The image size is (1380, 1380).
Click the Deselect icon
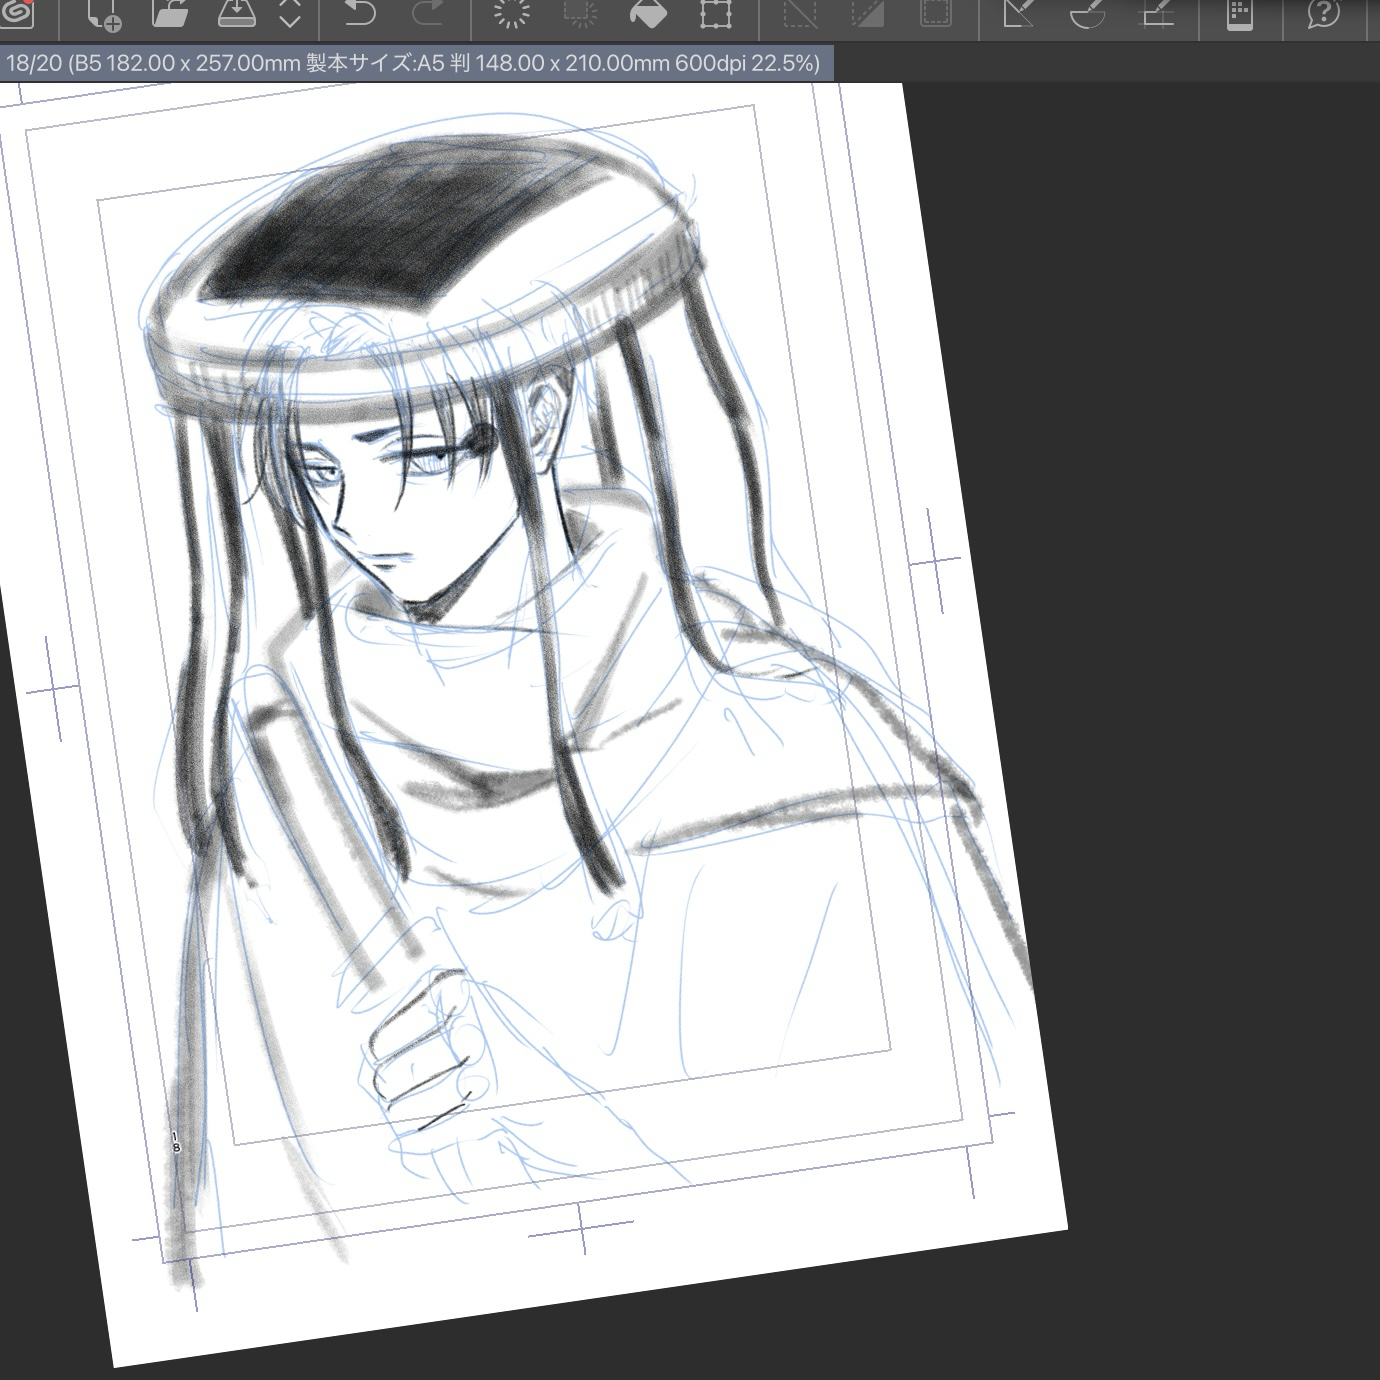point(800,14)
